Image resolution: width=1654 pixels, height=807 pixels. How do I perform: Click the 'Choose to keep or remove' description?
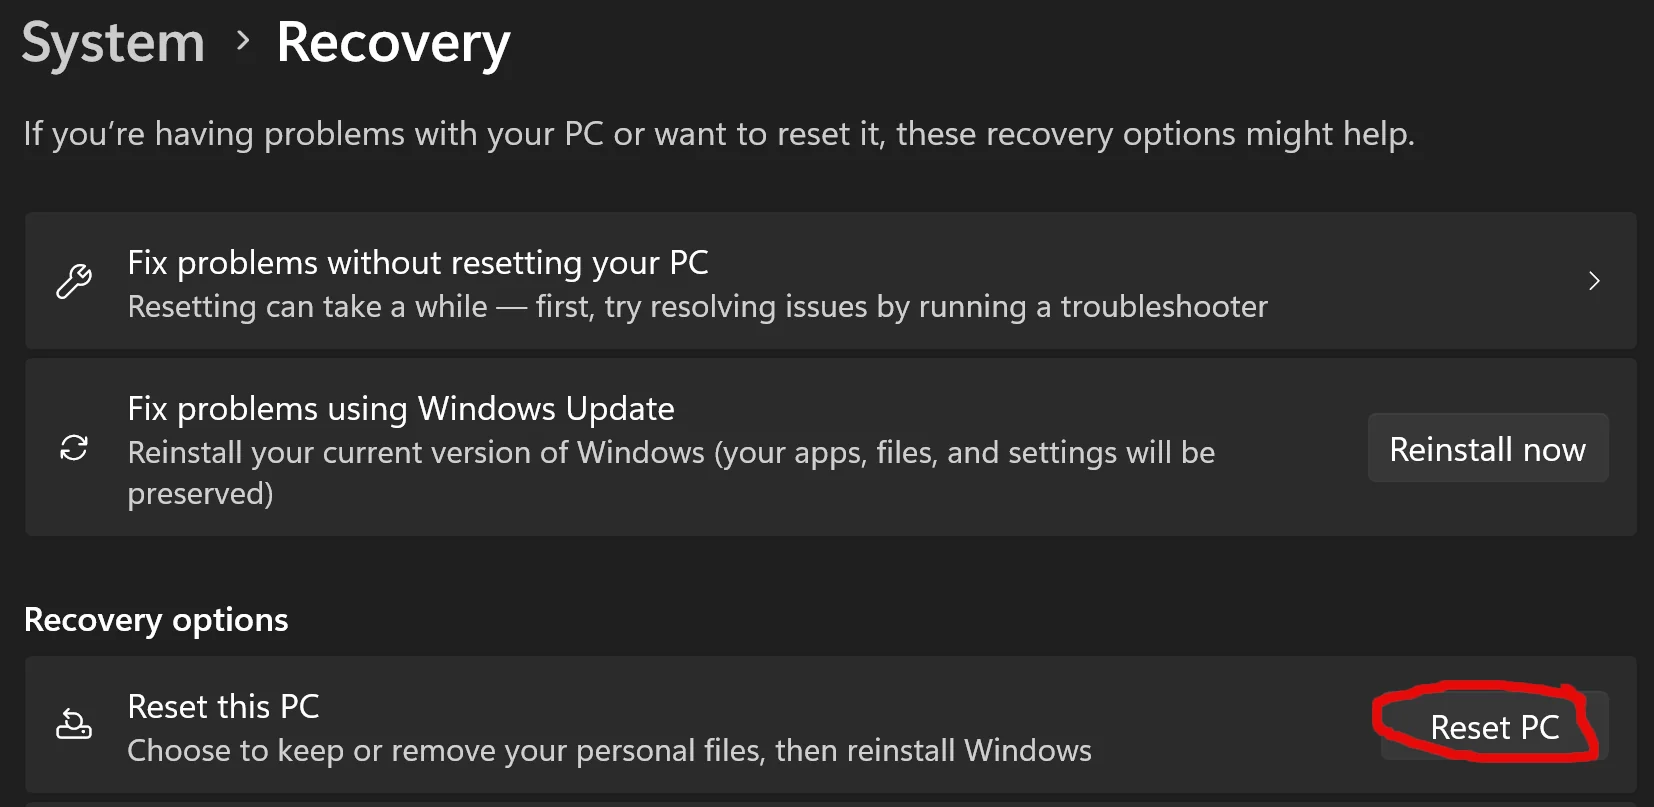pos(609,751)
